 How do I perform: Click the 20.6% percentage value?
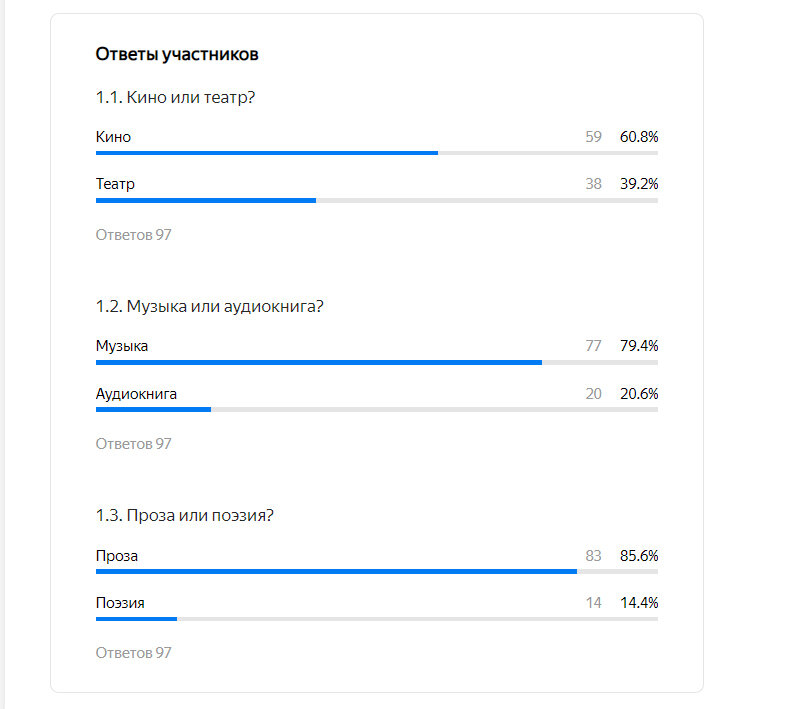click(639, 394)
